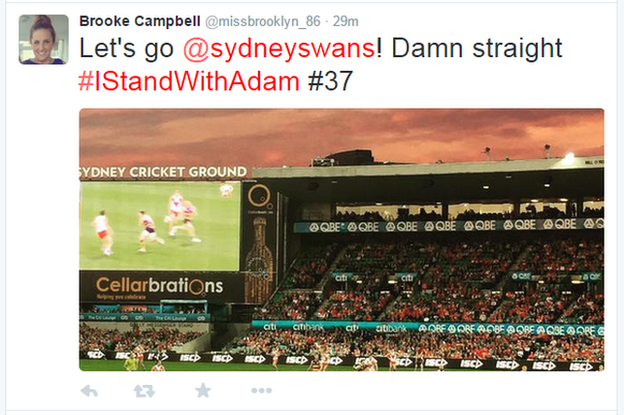Viewport: 624px width, 415px height.
Task: Click the QBE banner on the upper stand
Action: [448, 226]
